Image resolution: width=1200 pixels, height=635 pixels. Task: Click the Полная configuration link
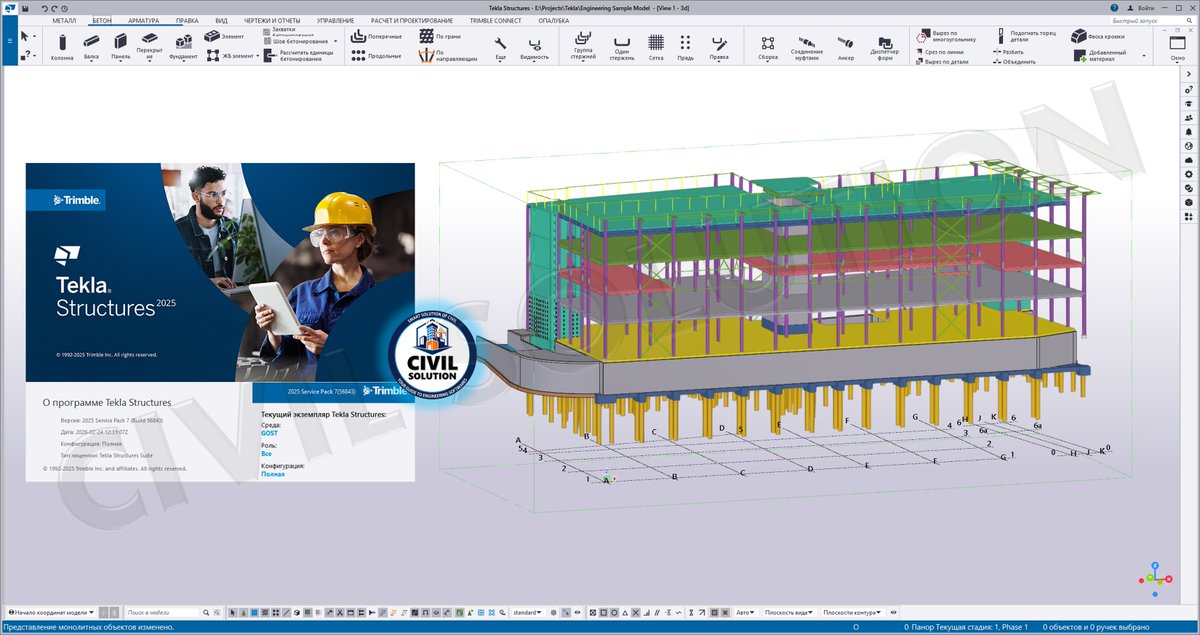coord(272,474)
